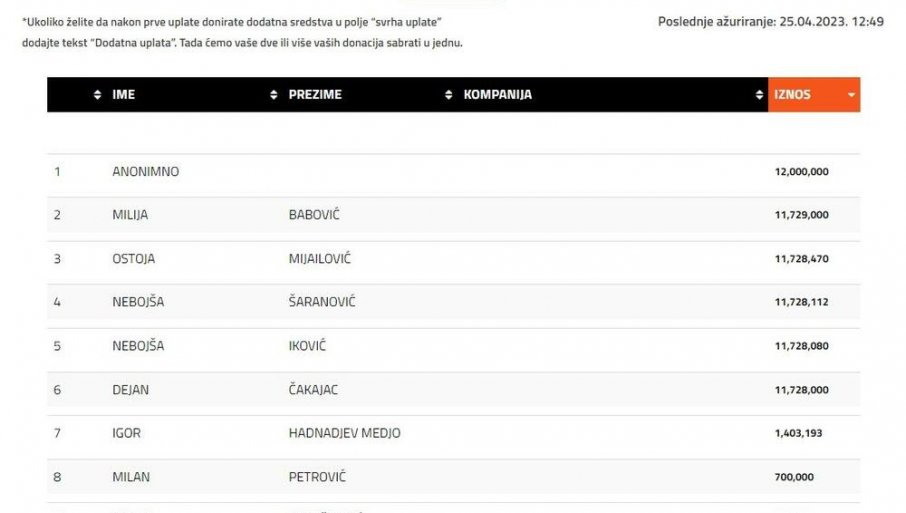Click the sort icon left of IZNOS
The height and width of the screenshot is (513, 906).
coord(760,95)
